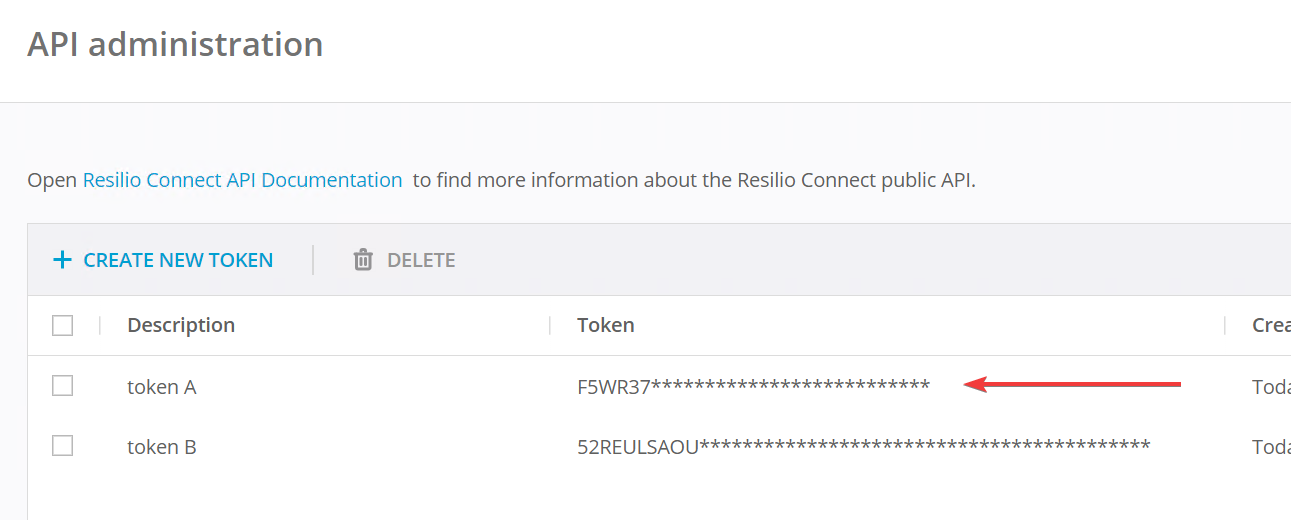The width and height of the screenshot is (1291, 520).
Task: Click the plus icon for new token
Action: (x=62, y=260)
